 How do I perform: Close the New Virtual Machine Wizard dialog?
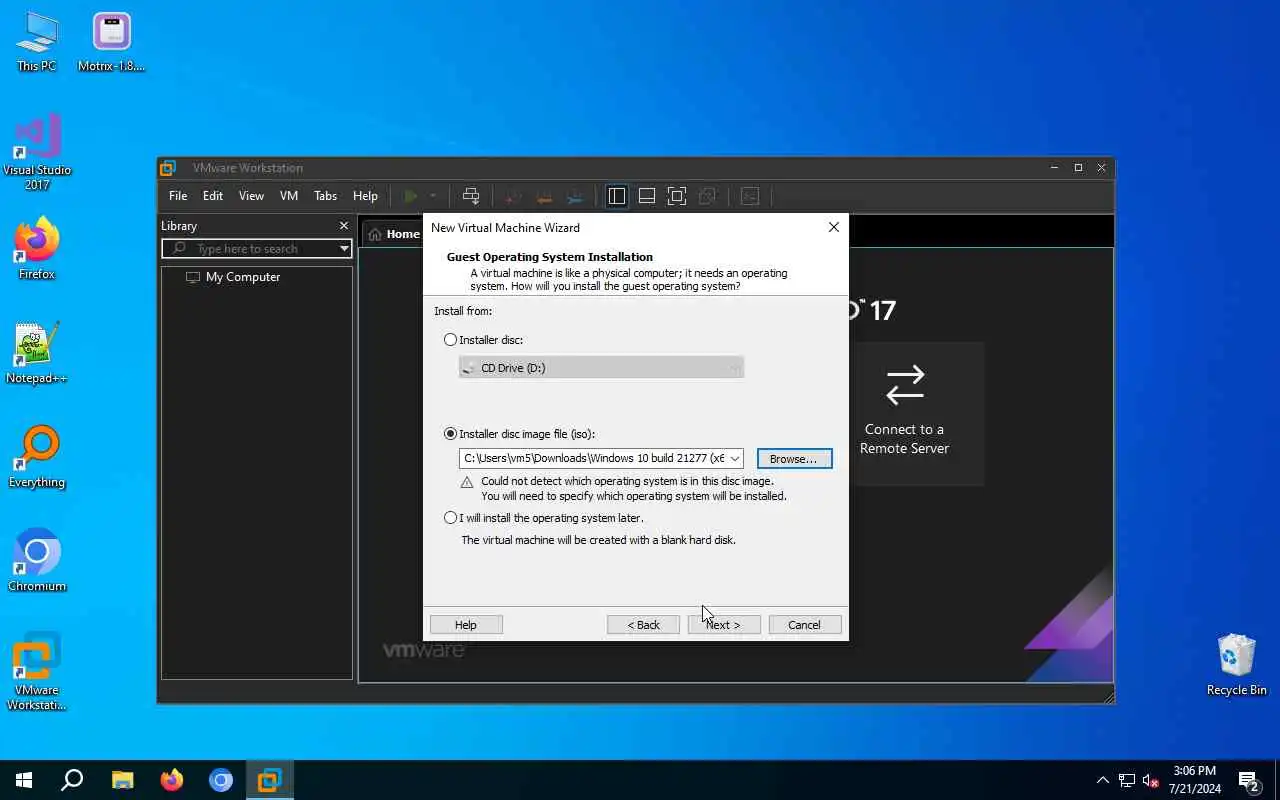point(834,228)
